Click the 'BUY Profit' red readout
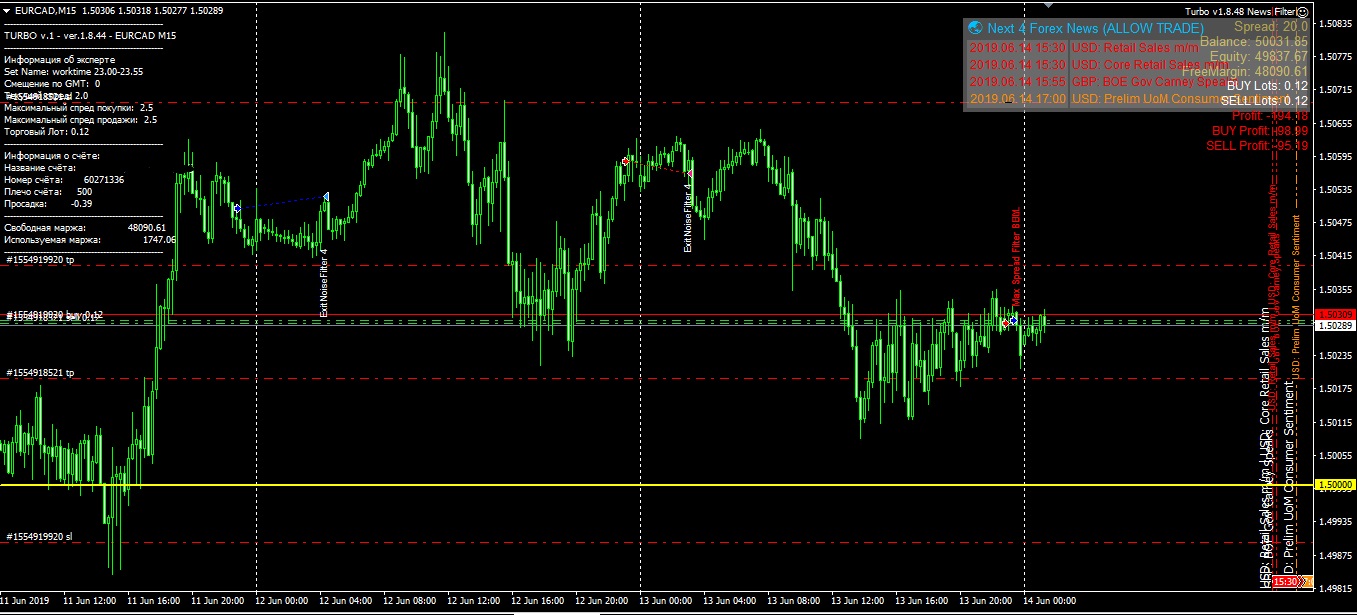 [1260, 131]
